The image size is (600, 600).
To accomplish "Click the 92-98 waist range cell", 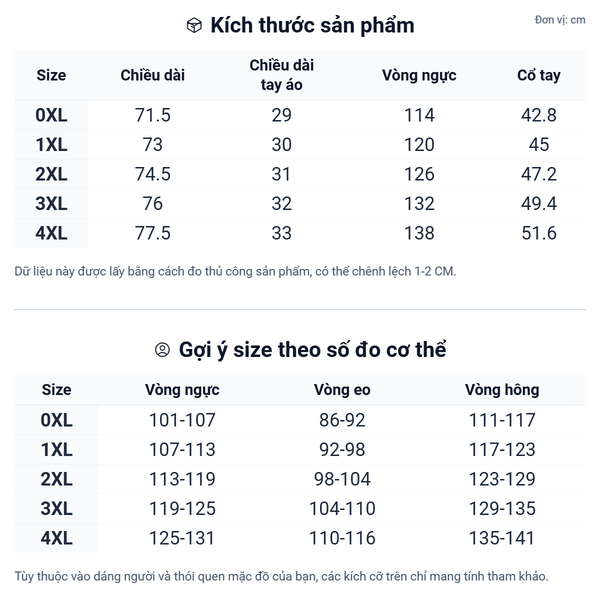I will tap(342, 449).
